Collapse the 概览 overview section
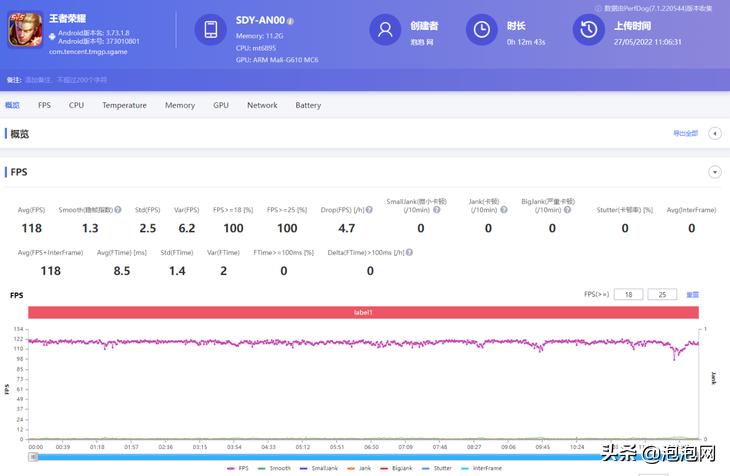Screen dimensions: 730x476 point(714,133)
